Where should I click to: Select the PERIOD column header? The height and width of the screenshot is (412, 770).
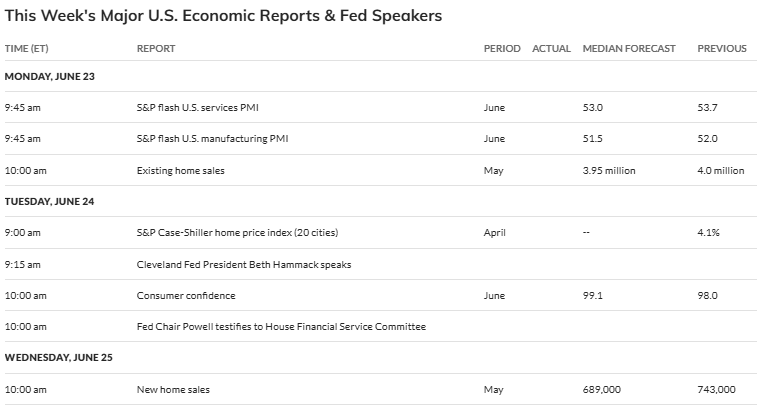tap(502, 49)
